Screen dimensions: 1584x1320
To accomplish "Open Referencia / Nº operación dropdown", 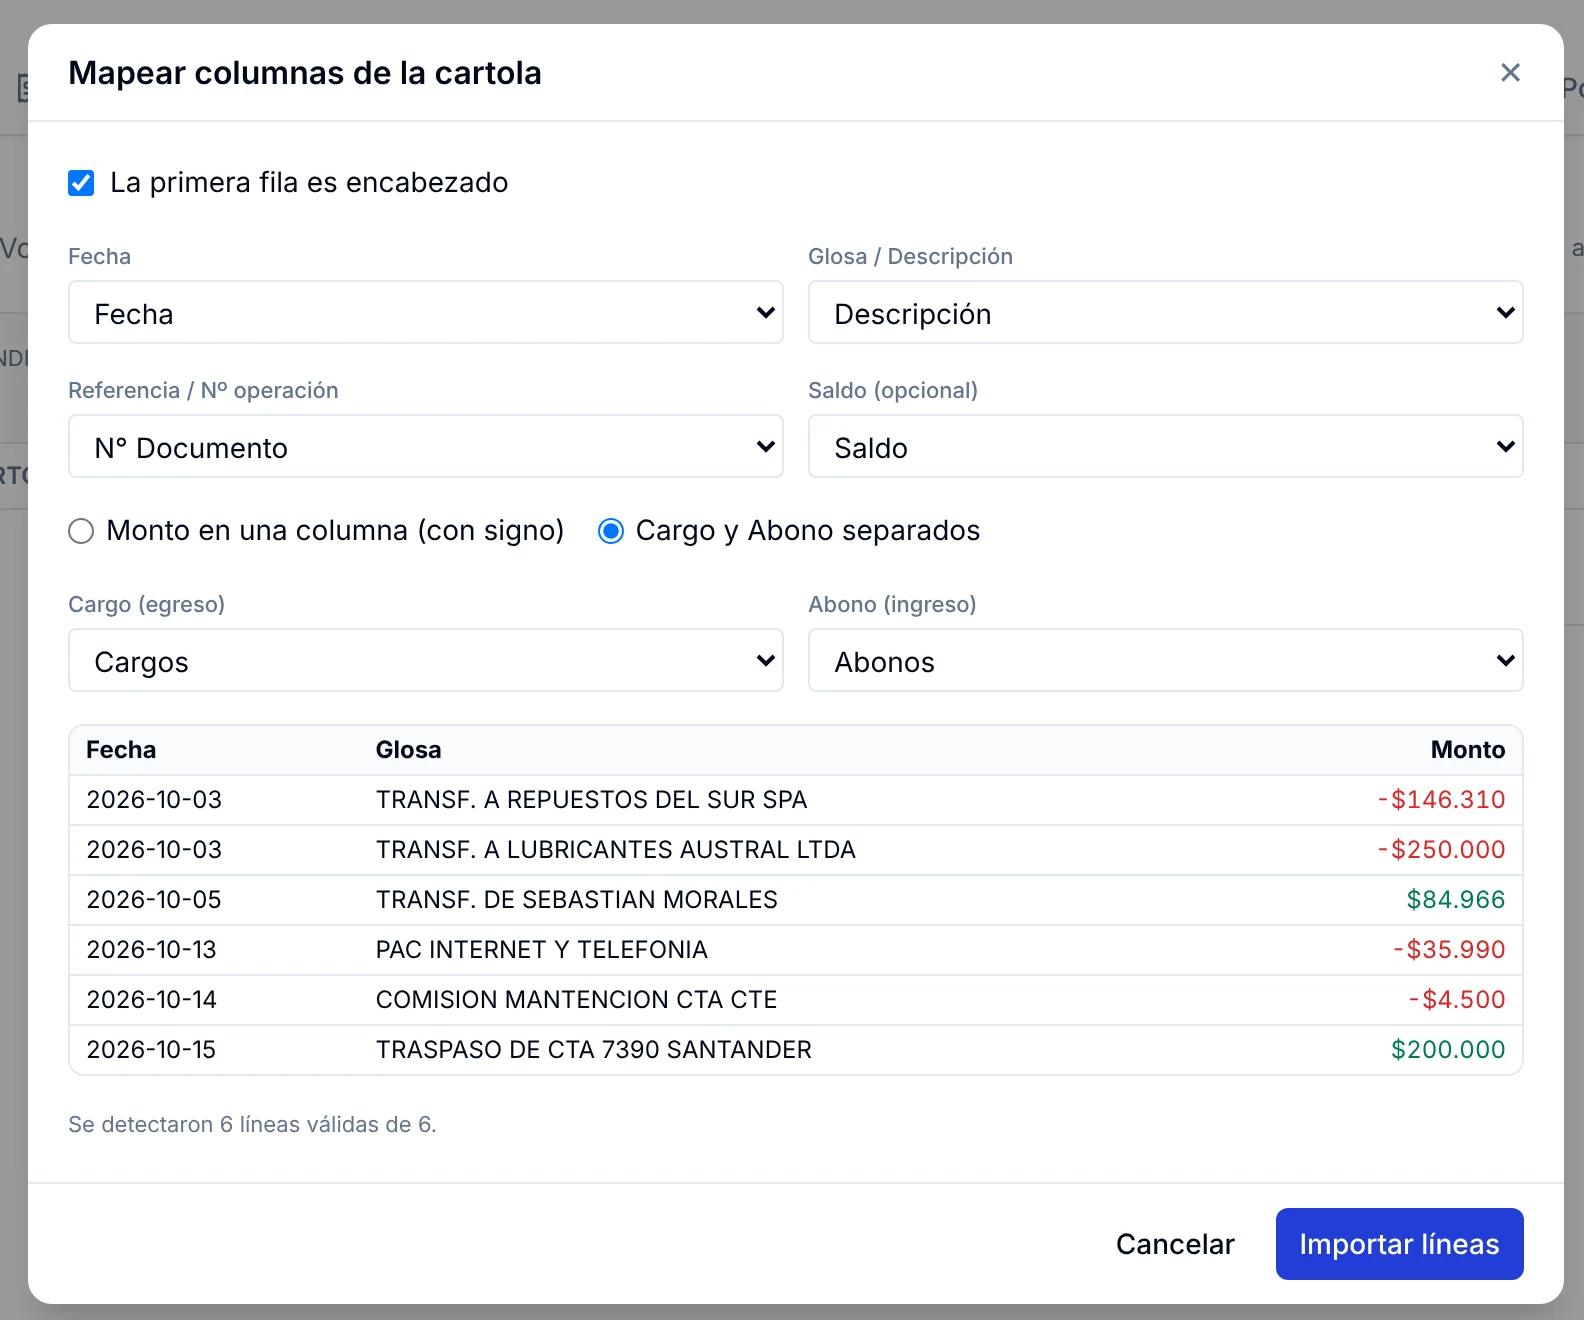I will click(426, 447).
